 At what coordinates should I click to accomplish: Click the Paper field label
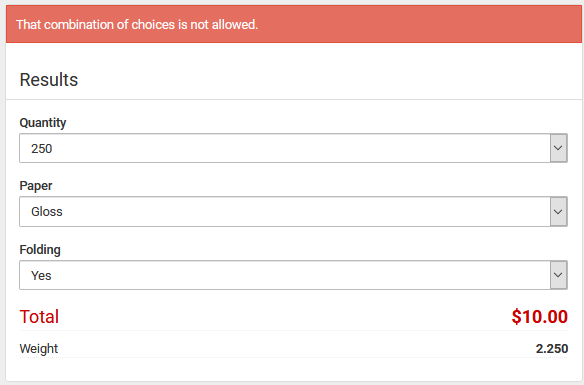(36, 186)
